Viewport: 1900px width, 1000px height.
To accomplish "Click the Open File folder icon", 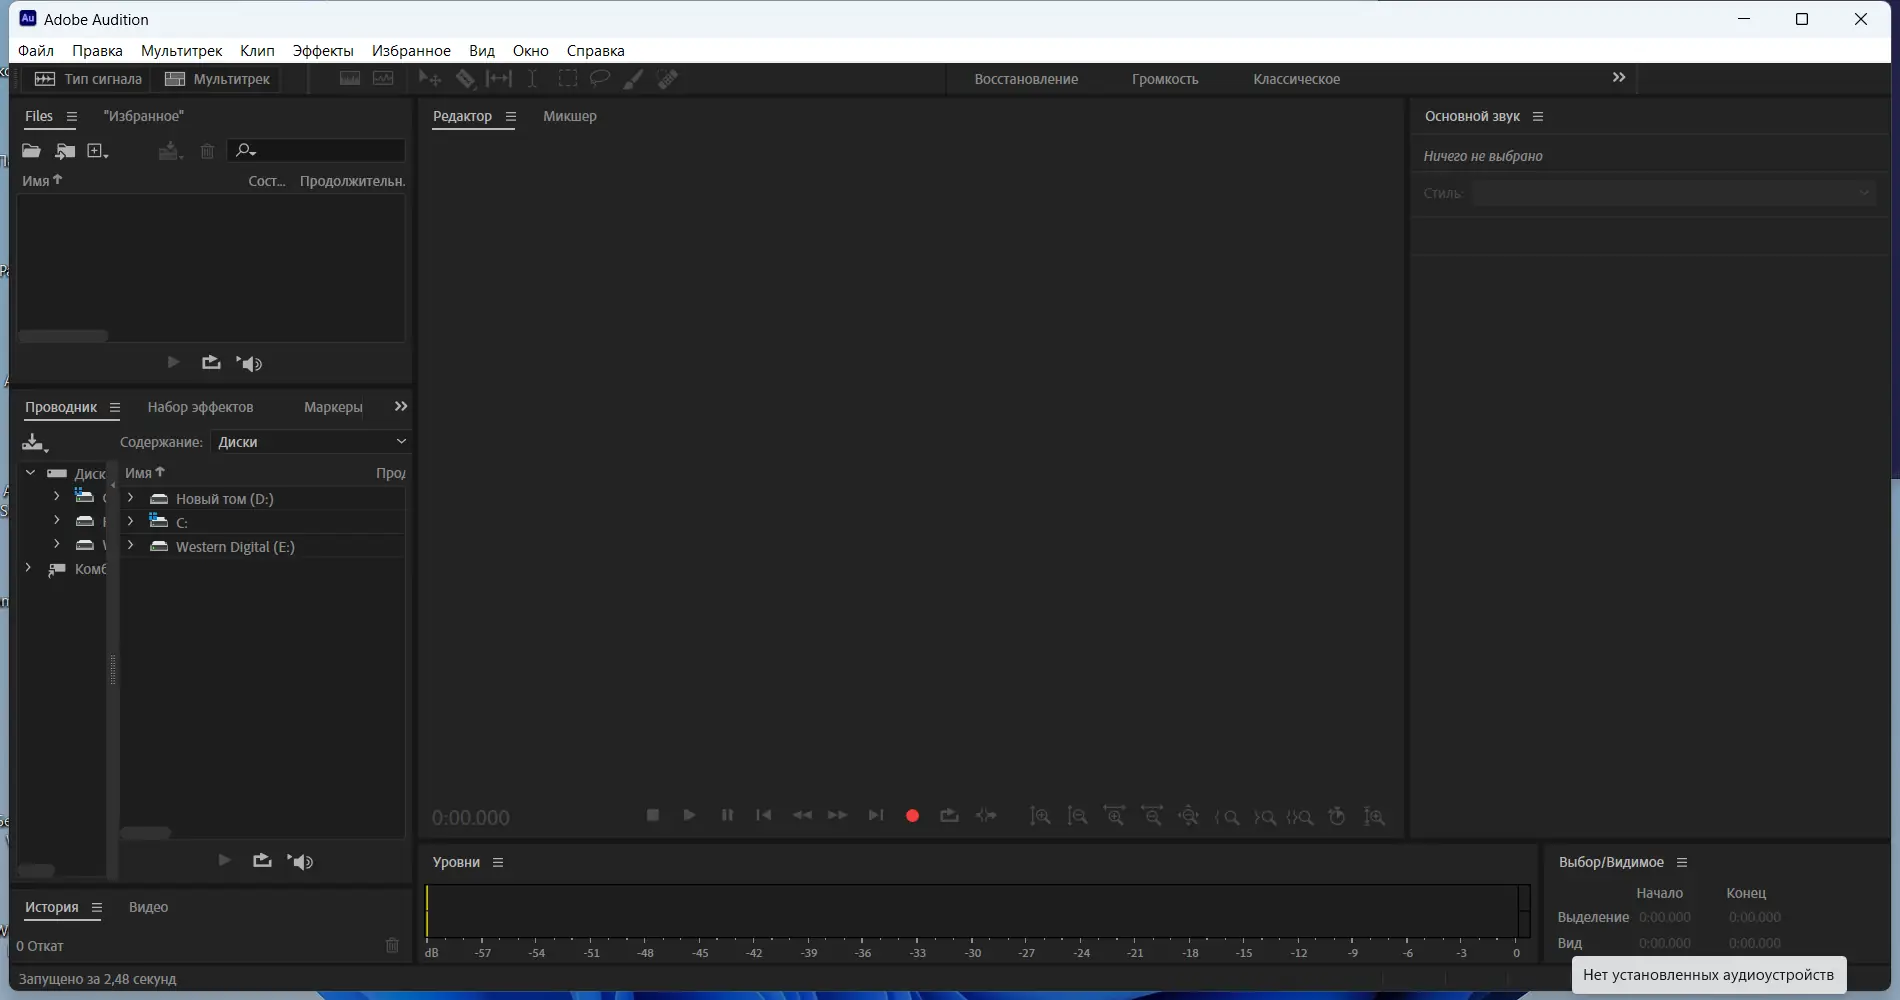I will (31, 151).
